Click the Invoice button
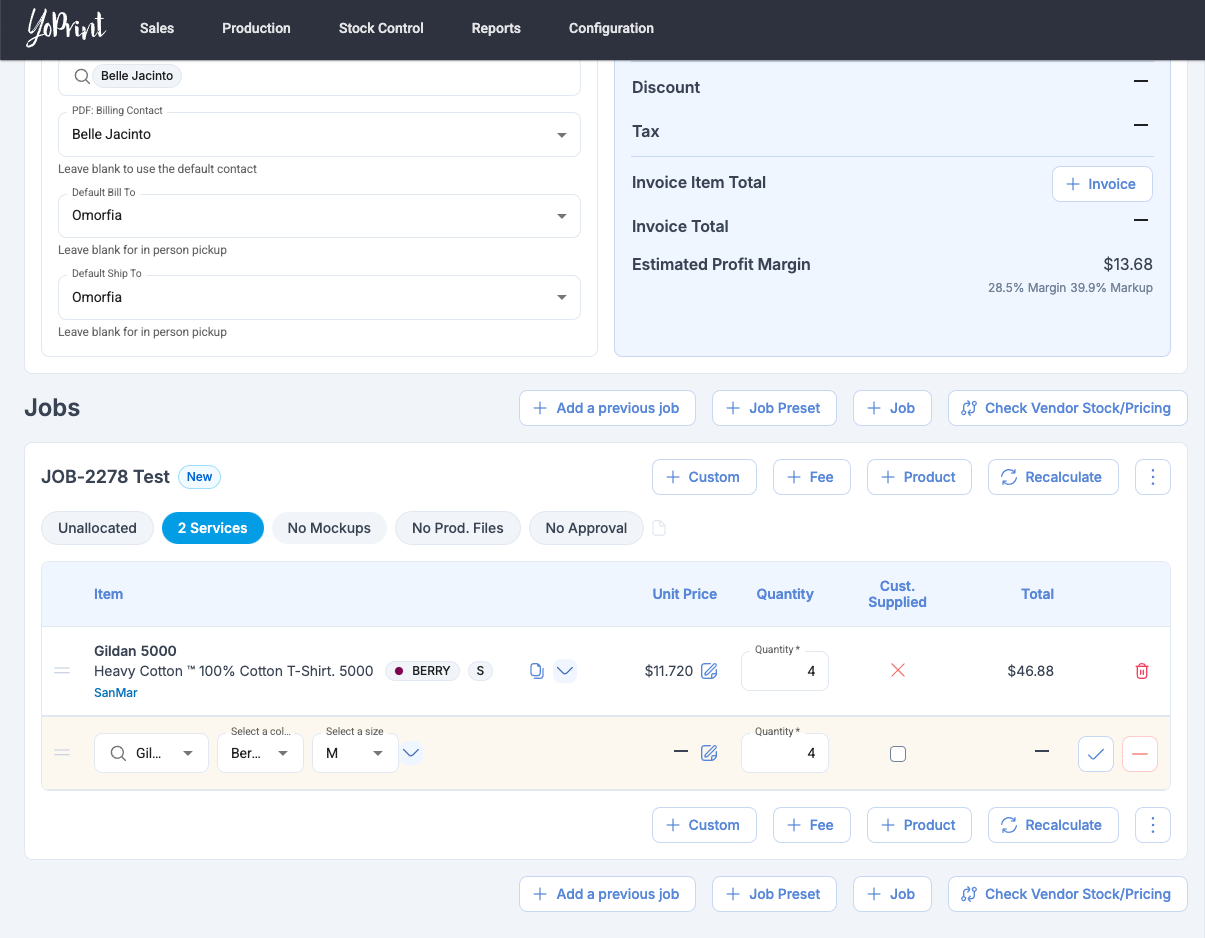This screenshot has width=1205, height=938. [1101, 184]
